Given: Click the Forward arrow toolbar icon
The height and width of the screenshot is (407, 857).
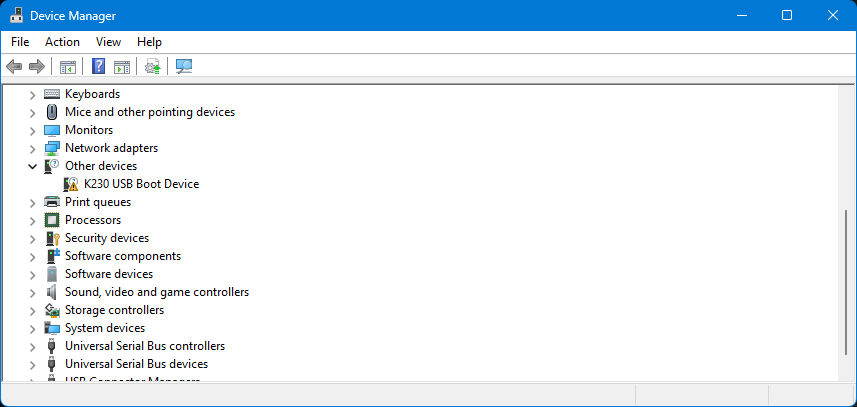Looking at the screenshot, I should coord(37,67).
